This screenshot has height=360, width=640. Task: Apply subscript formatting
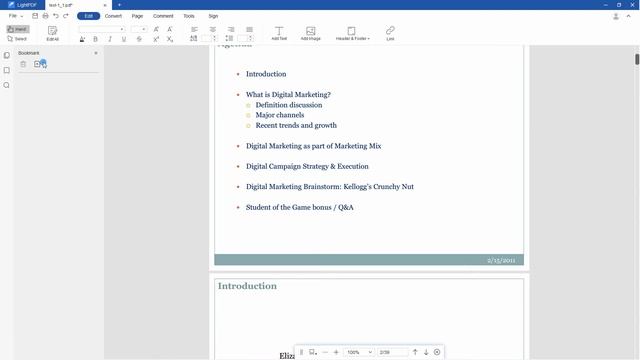(169, 39)
